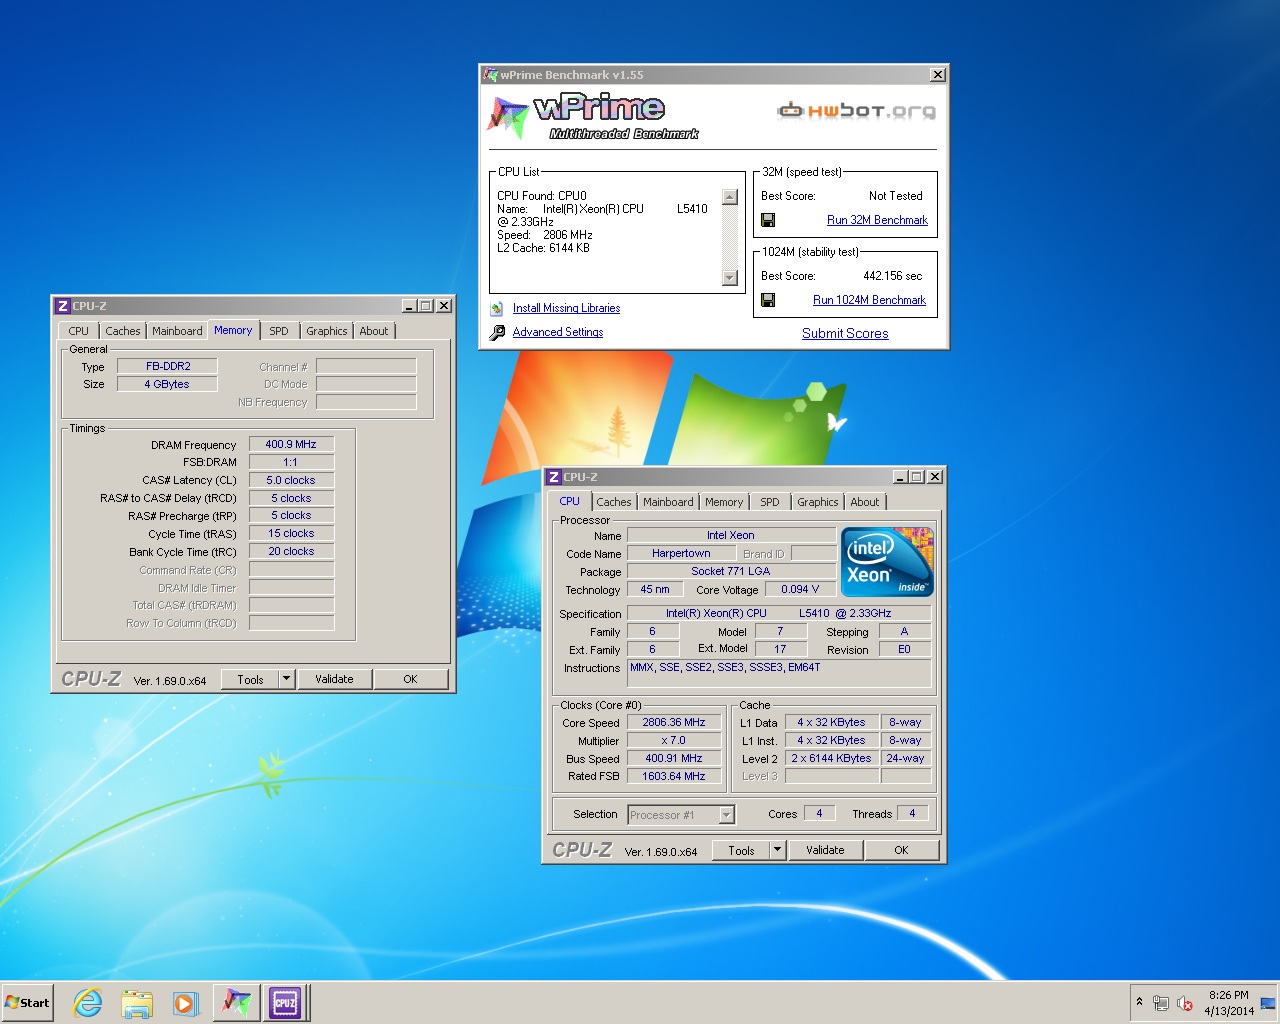The height and width of the screenshot is (1024, 1280).
Task: Run the 1024M Benchmark
Action: (869, 300)
